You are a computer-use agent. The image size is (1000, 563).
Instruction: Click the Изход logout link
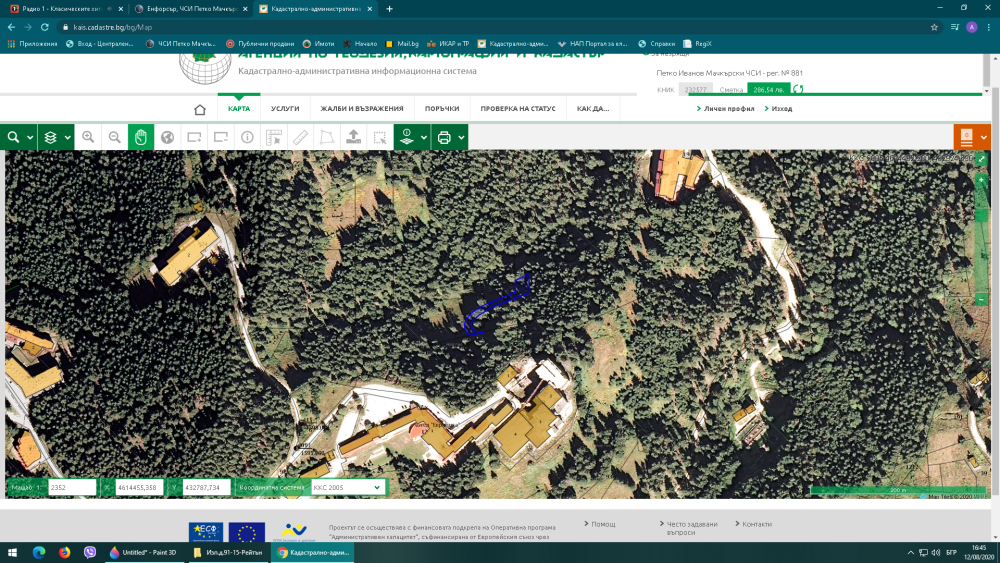pyautogui.click(x=781, y=109)
